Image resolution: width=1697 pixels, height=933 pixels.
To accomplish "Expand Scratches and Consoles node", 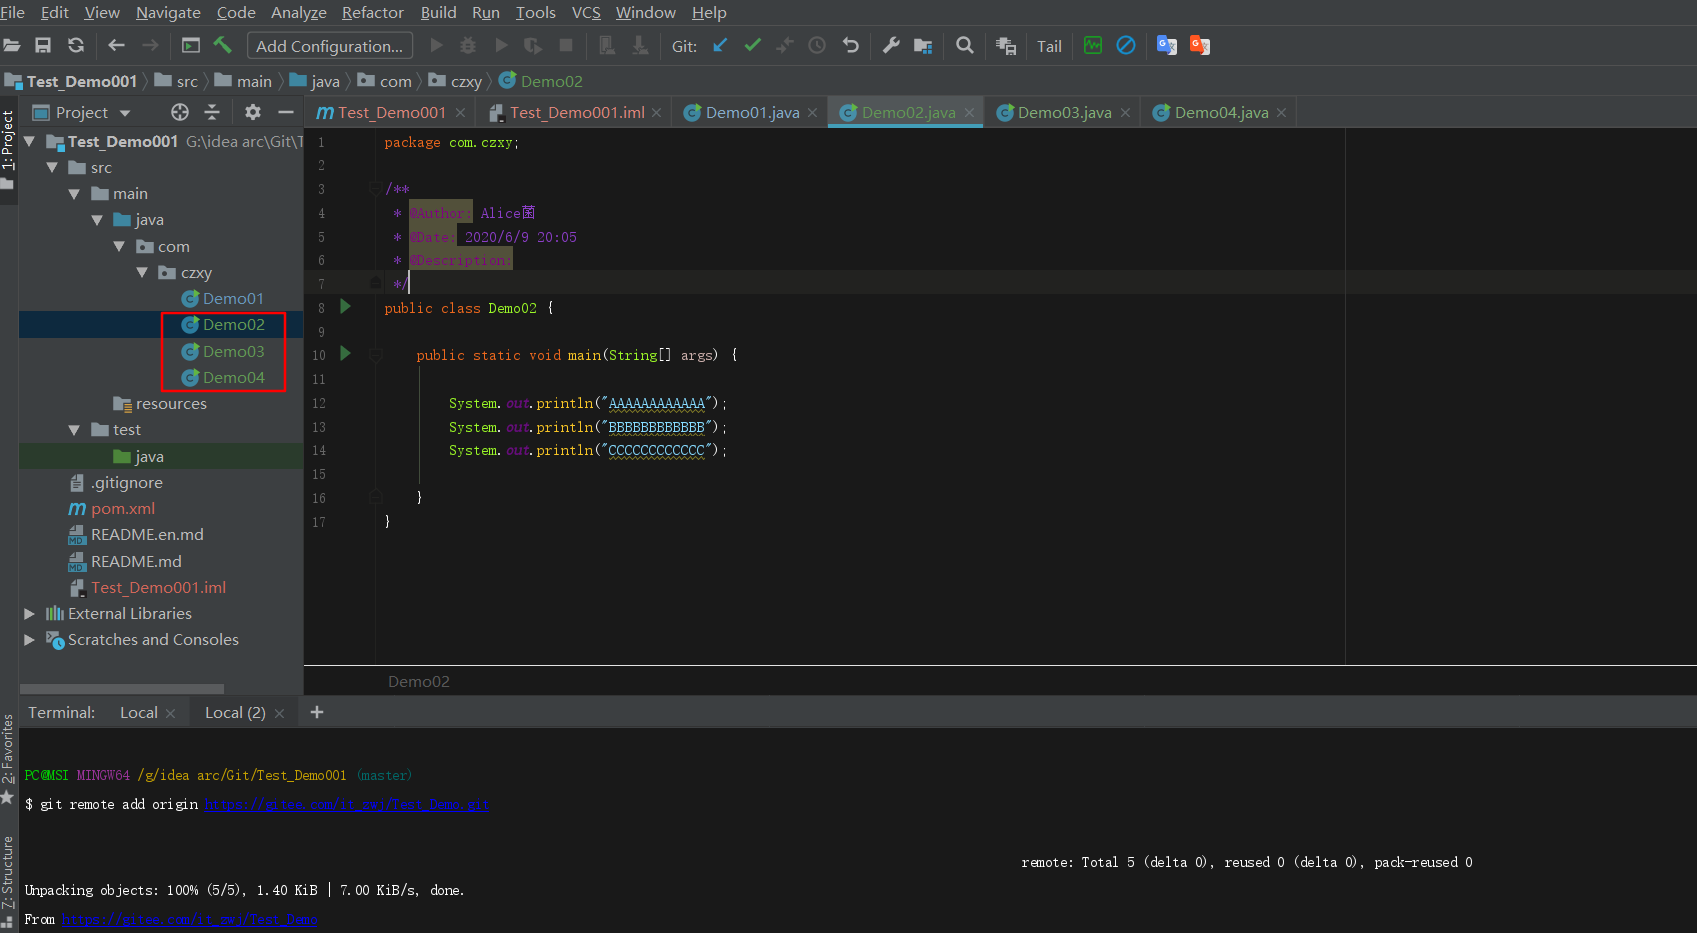I will click(29, 639).
